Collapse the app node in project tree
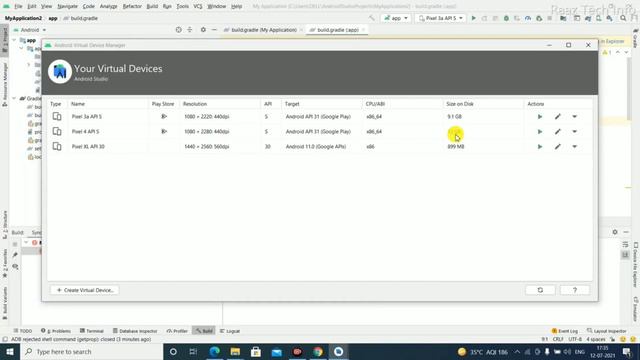Screen dimensions: 640x360 tap(15, 40)
